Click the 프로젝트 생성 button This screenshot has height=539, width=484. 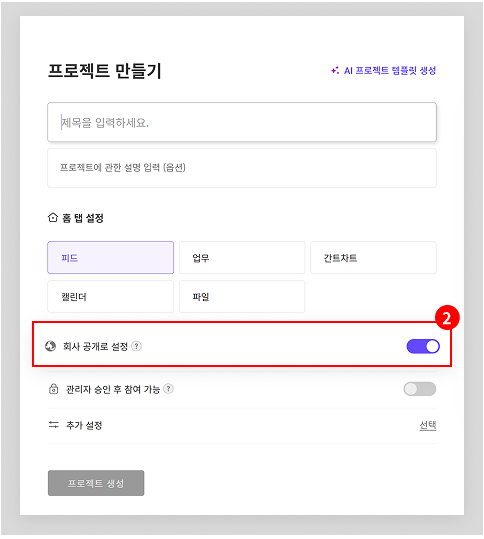click(x=96, y=483)
